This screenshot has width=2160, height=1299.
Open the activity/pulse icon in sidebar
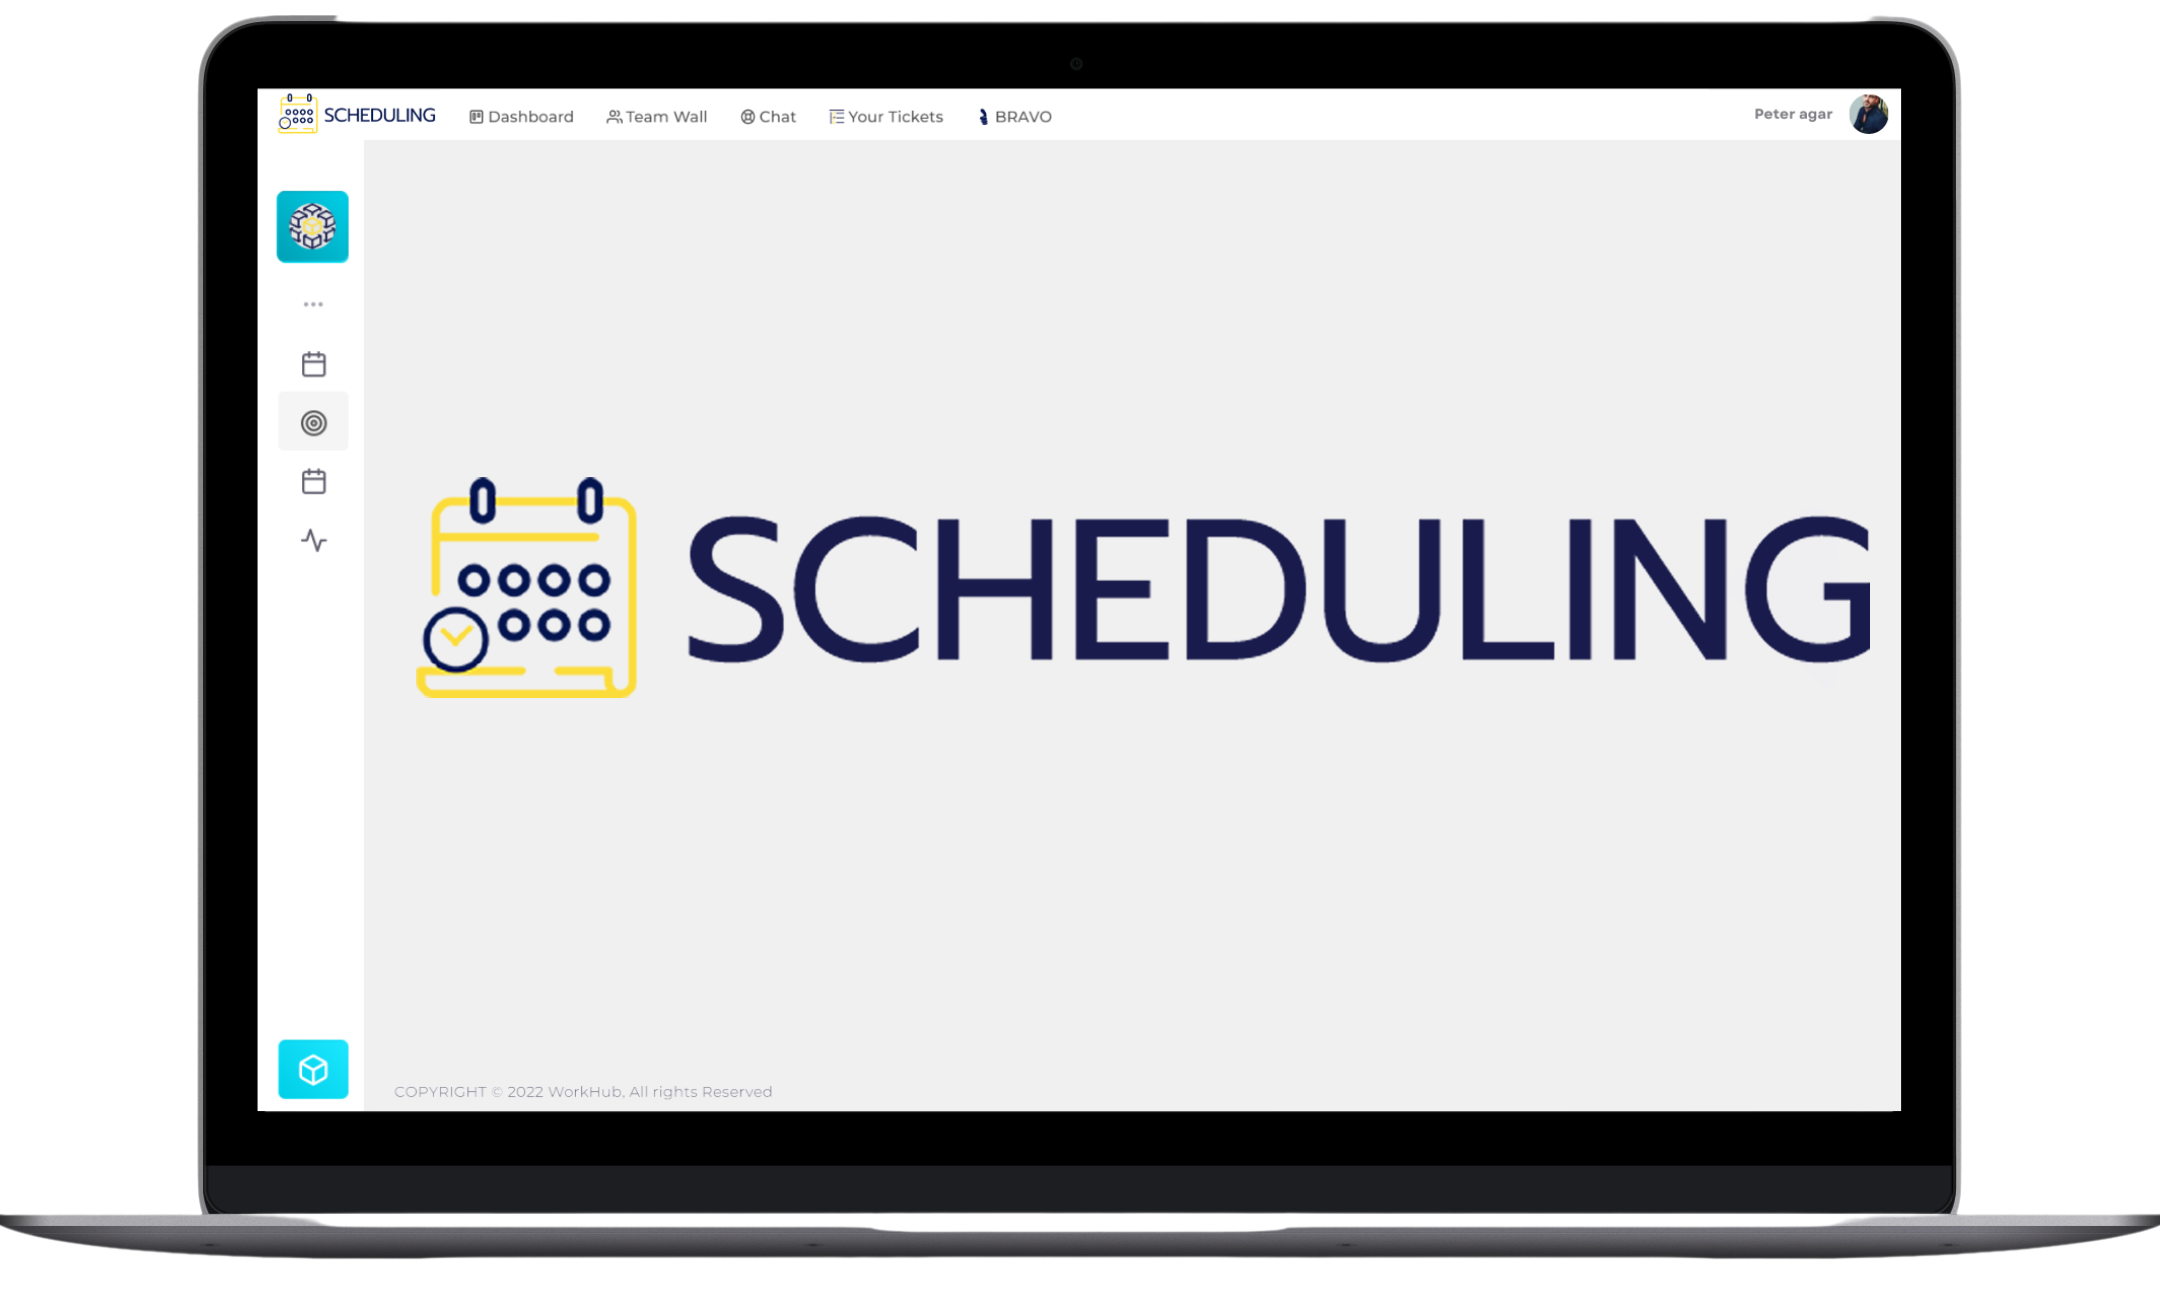click(313, 540)
